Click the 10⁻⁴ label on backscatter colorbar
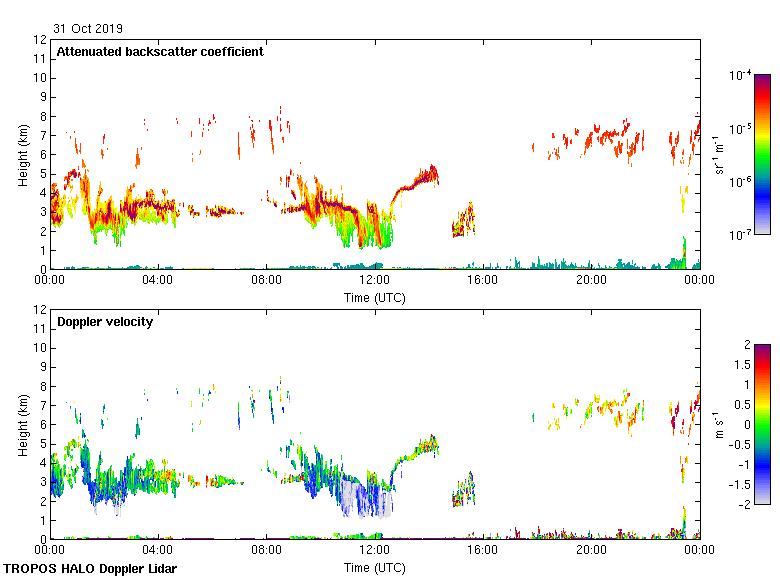This screenshot has width=780, height=580. point(740,76)
